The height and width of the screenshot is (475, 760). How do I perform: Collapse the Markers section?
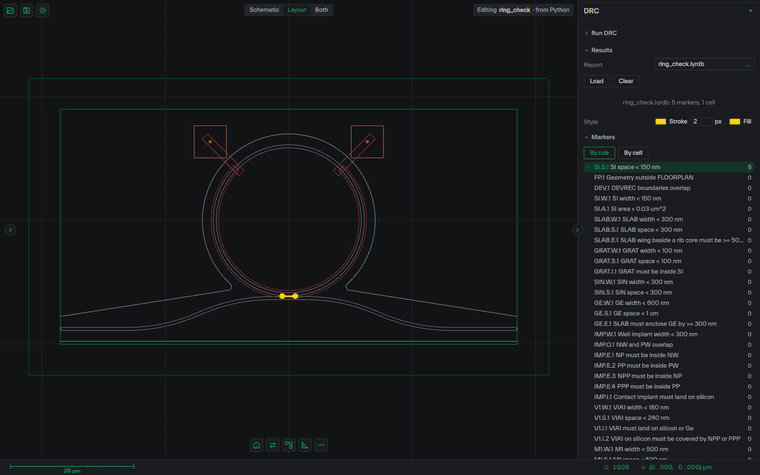600,137
